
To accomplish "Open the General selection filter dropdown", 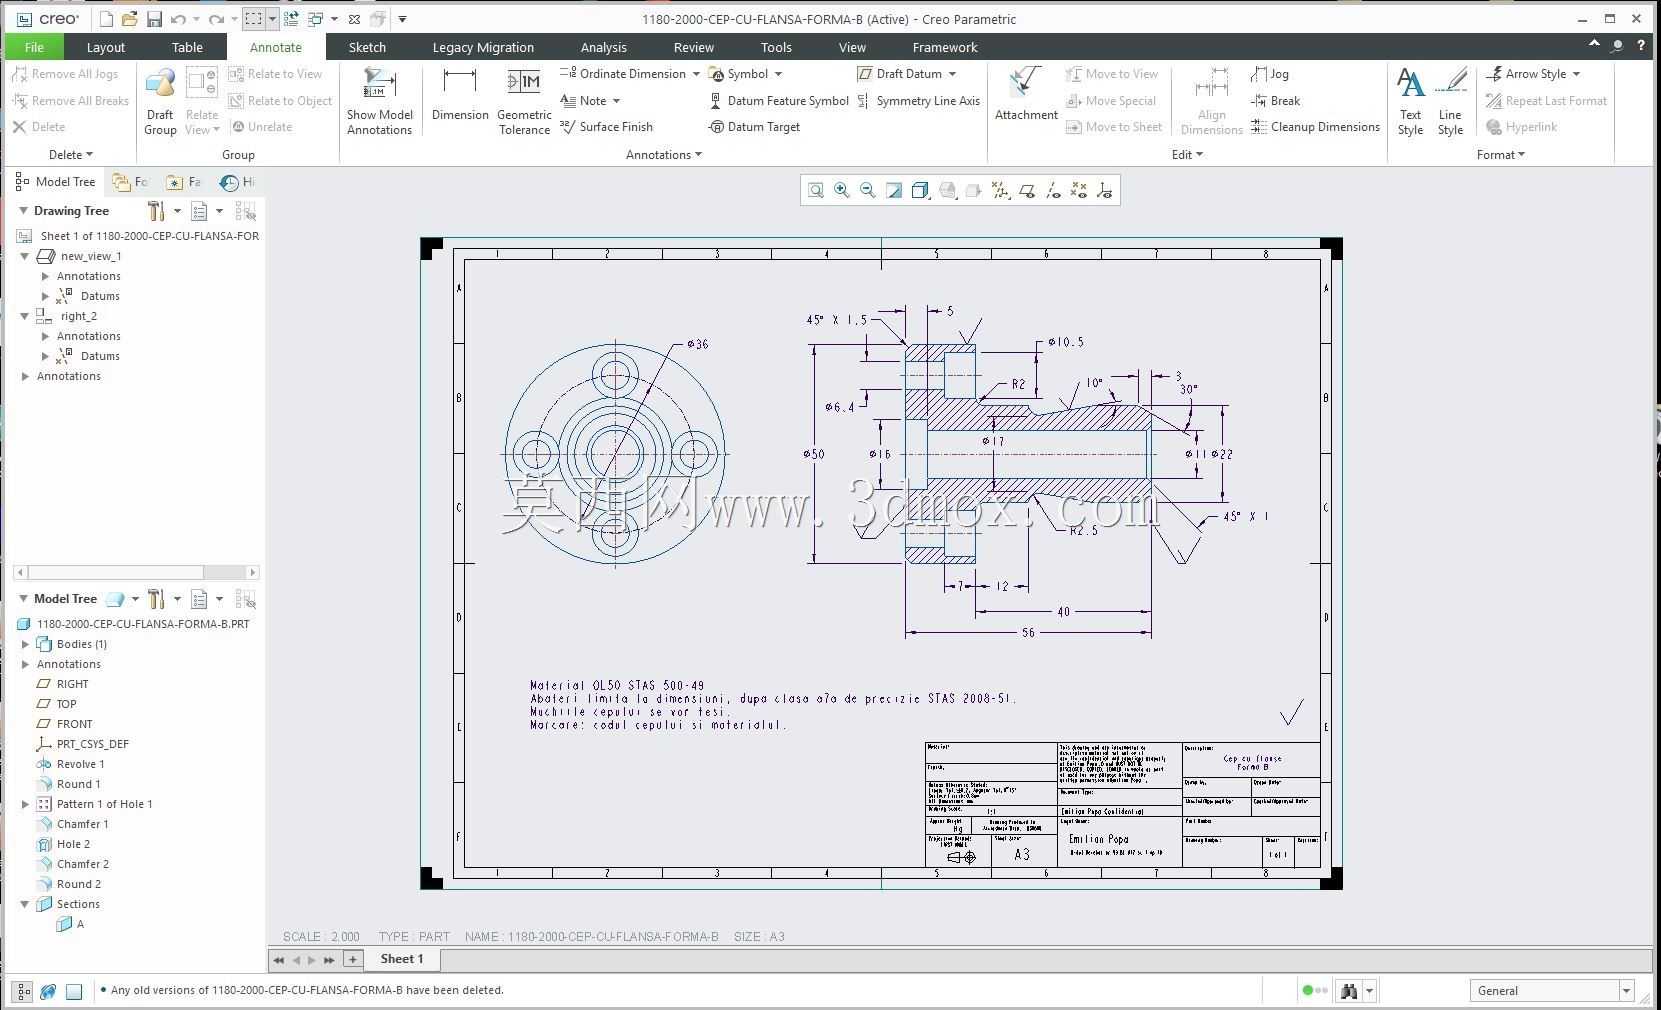I will tap(1551, 991).
